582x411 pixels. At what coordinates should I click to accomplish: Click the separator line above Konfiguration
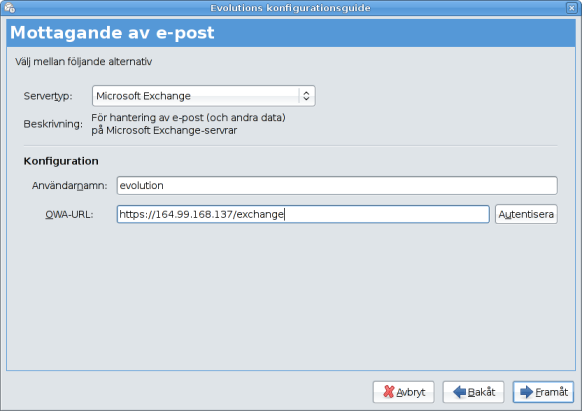click(291, 146)
